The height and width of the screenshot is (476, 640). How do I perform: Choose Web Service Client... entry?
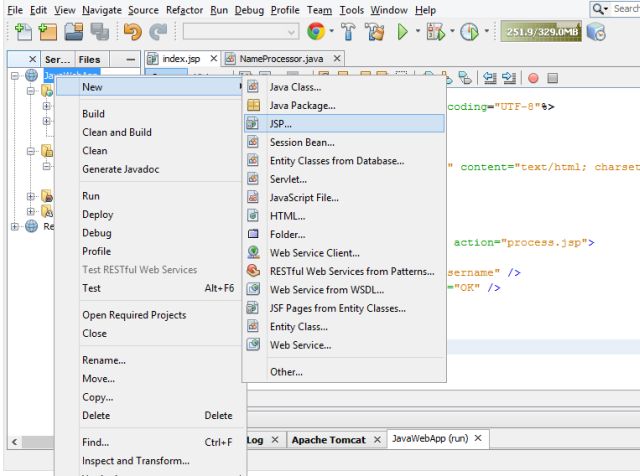(x=344, y=253)
